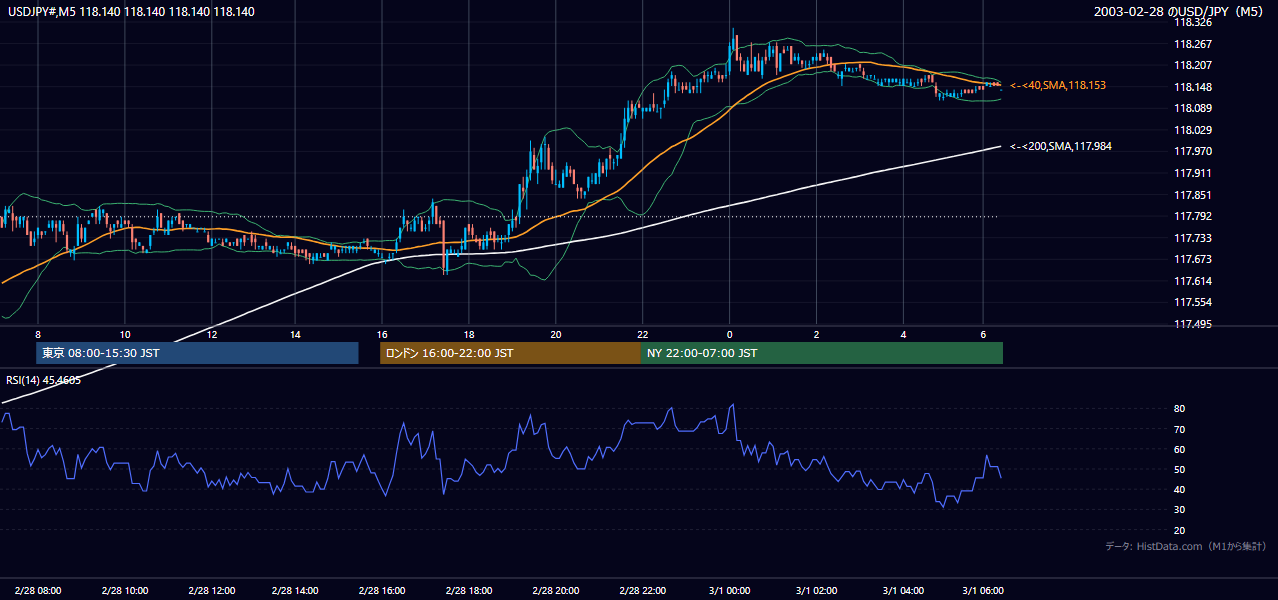Click the USDJPY#,M5 symbol header text
Viewport: 1278px width, 600px height.
pos(131,12)
